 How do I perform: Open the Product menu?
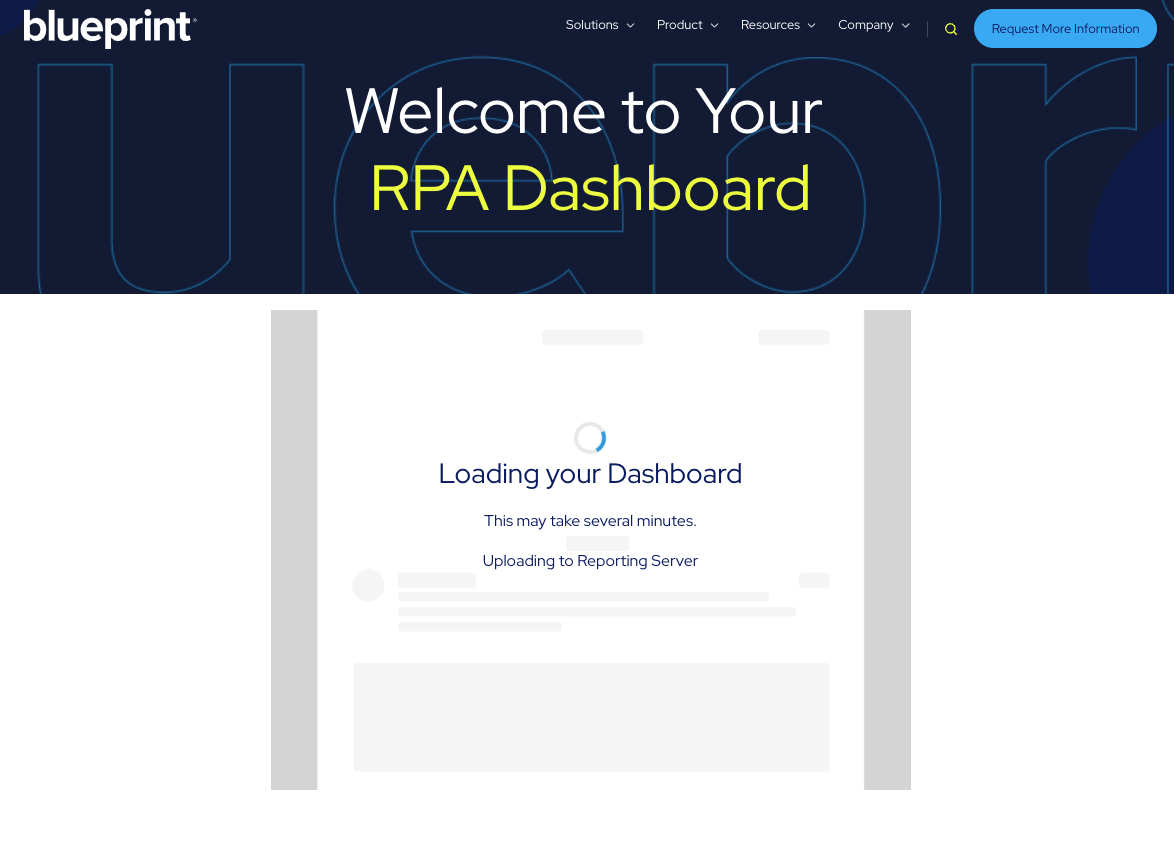pos(679,25)
